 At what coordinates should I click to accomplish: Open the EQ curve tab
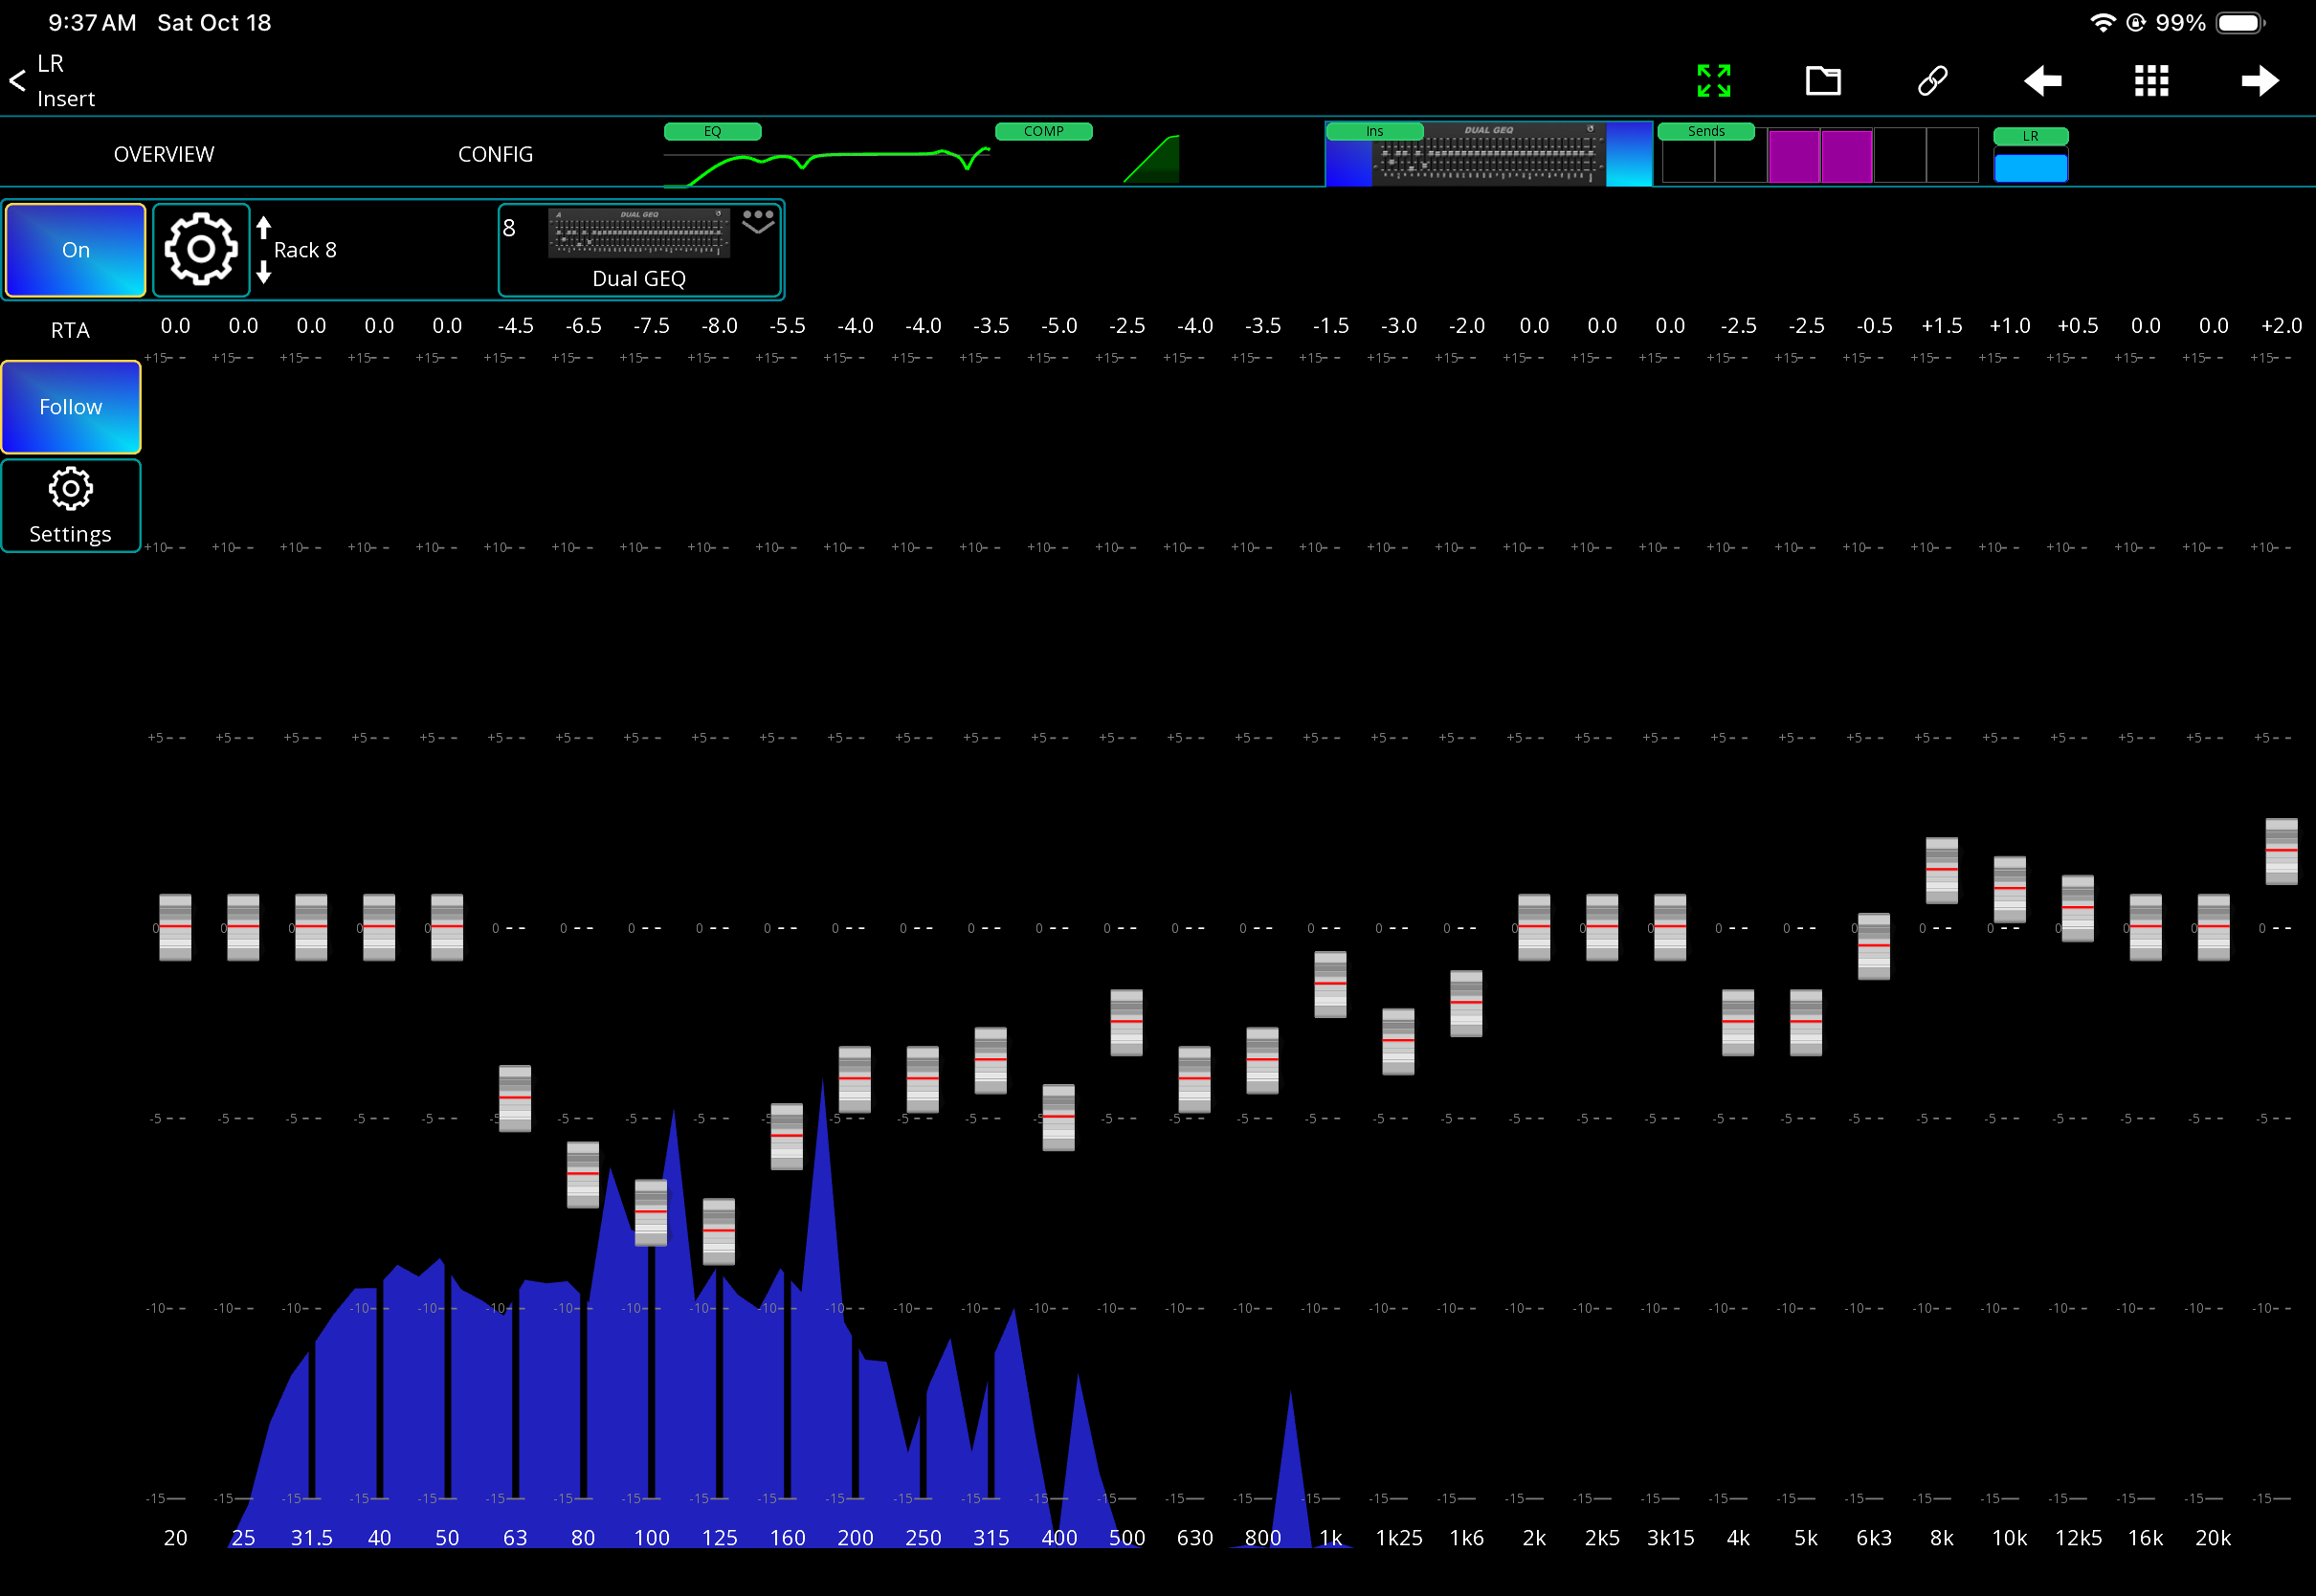tap(827, 154)
